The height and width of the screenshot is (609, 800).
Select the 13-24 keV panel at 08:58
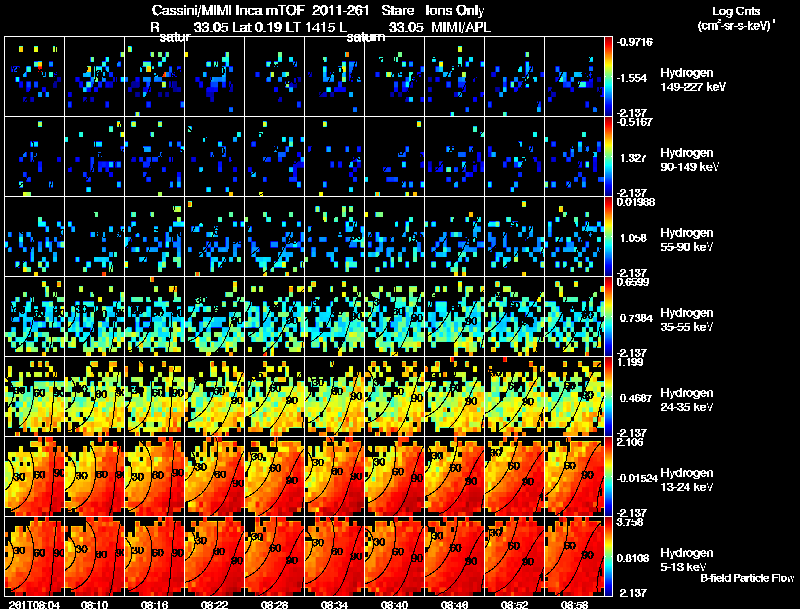(x=574, y=476)
